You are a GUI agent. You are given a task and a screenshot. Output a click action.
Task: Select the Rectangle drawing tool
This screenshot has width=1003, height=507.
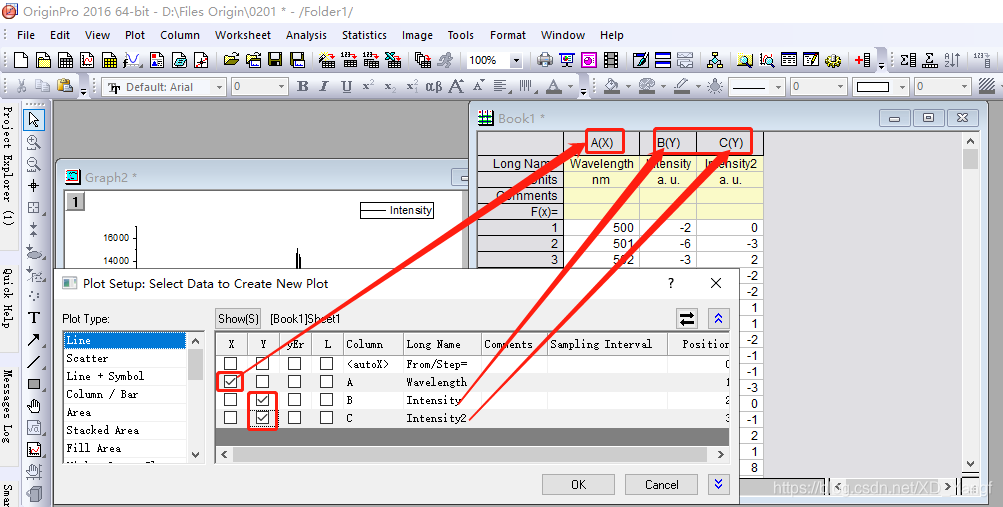point(34,384)
